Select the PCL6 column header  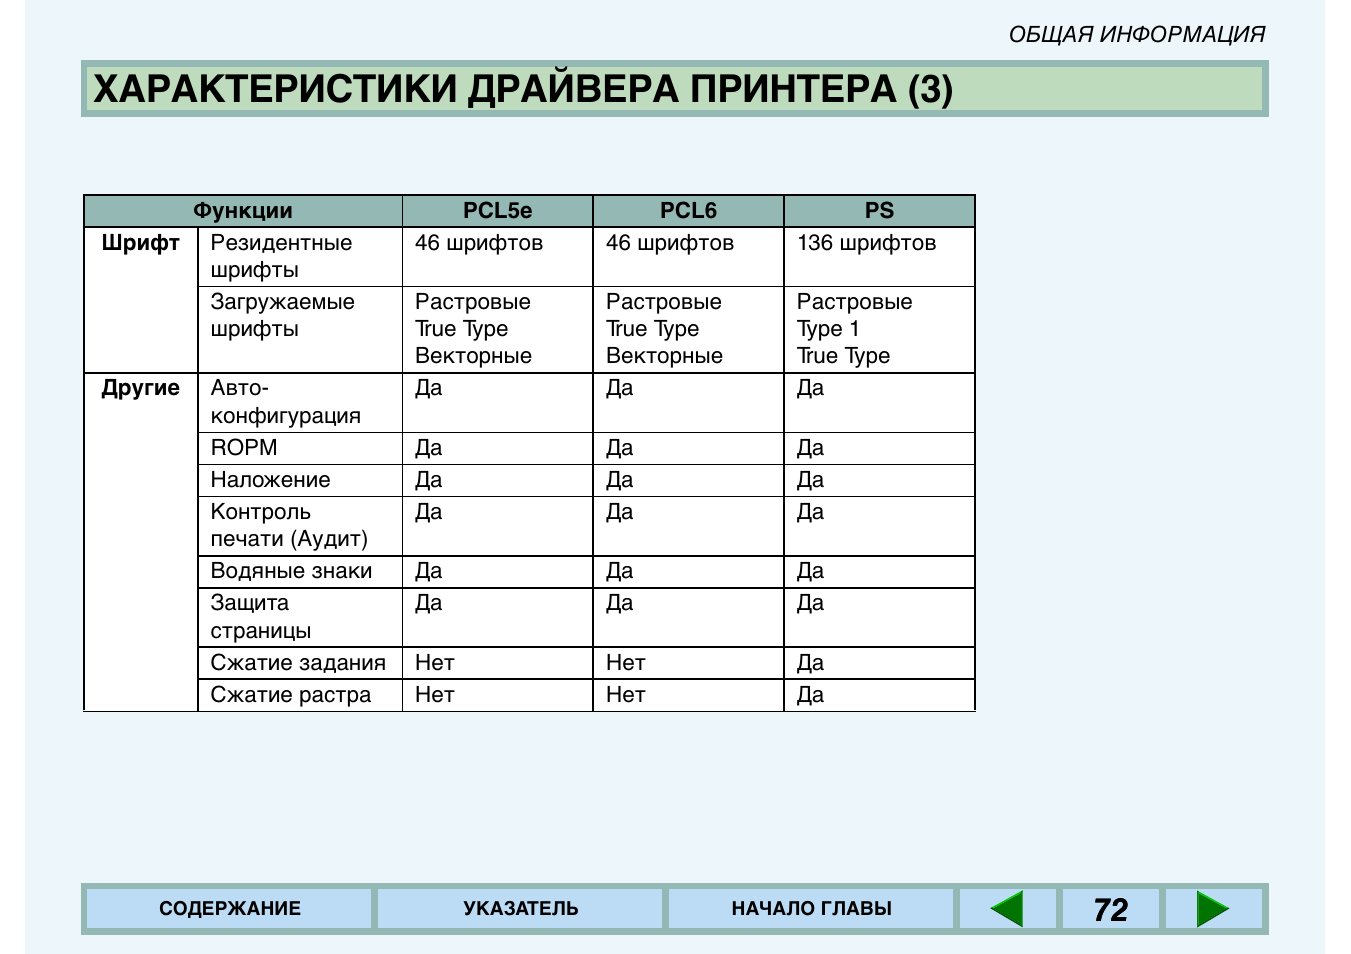688,211
